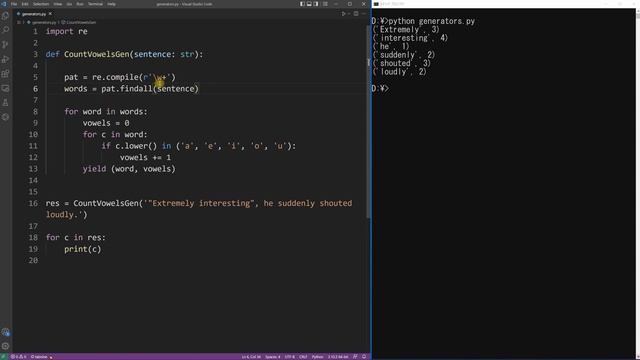Click the feedback icon in the status bar
Image resolution: width=640 pixels, height=360 pixels.
(355, 357)
